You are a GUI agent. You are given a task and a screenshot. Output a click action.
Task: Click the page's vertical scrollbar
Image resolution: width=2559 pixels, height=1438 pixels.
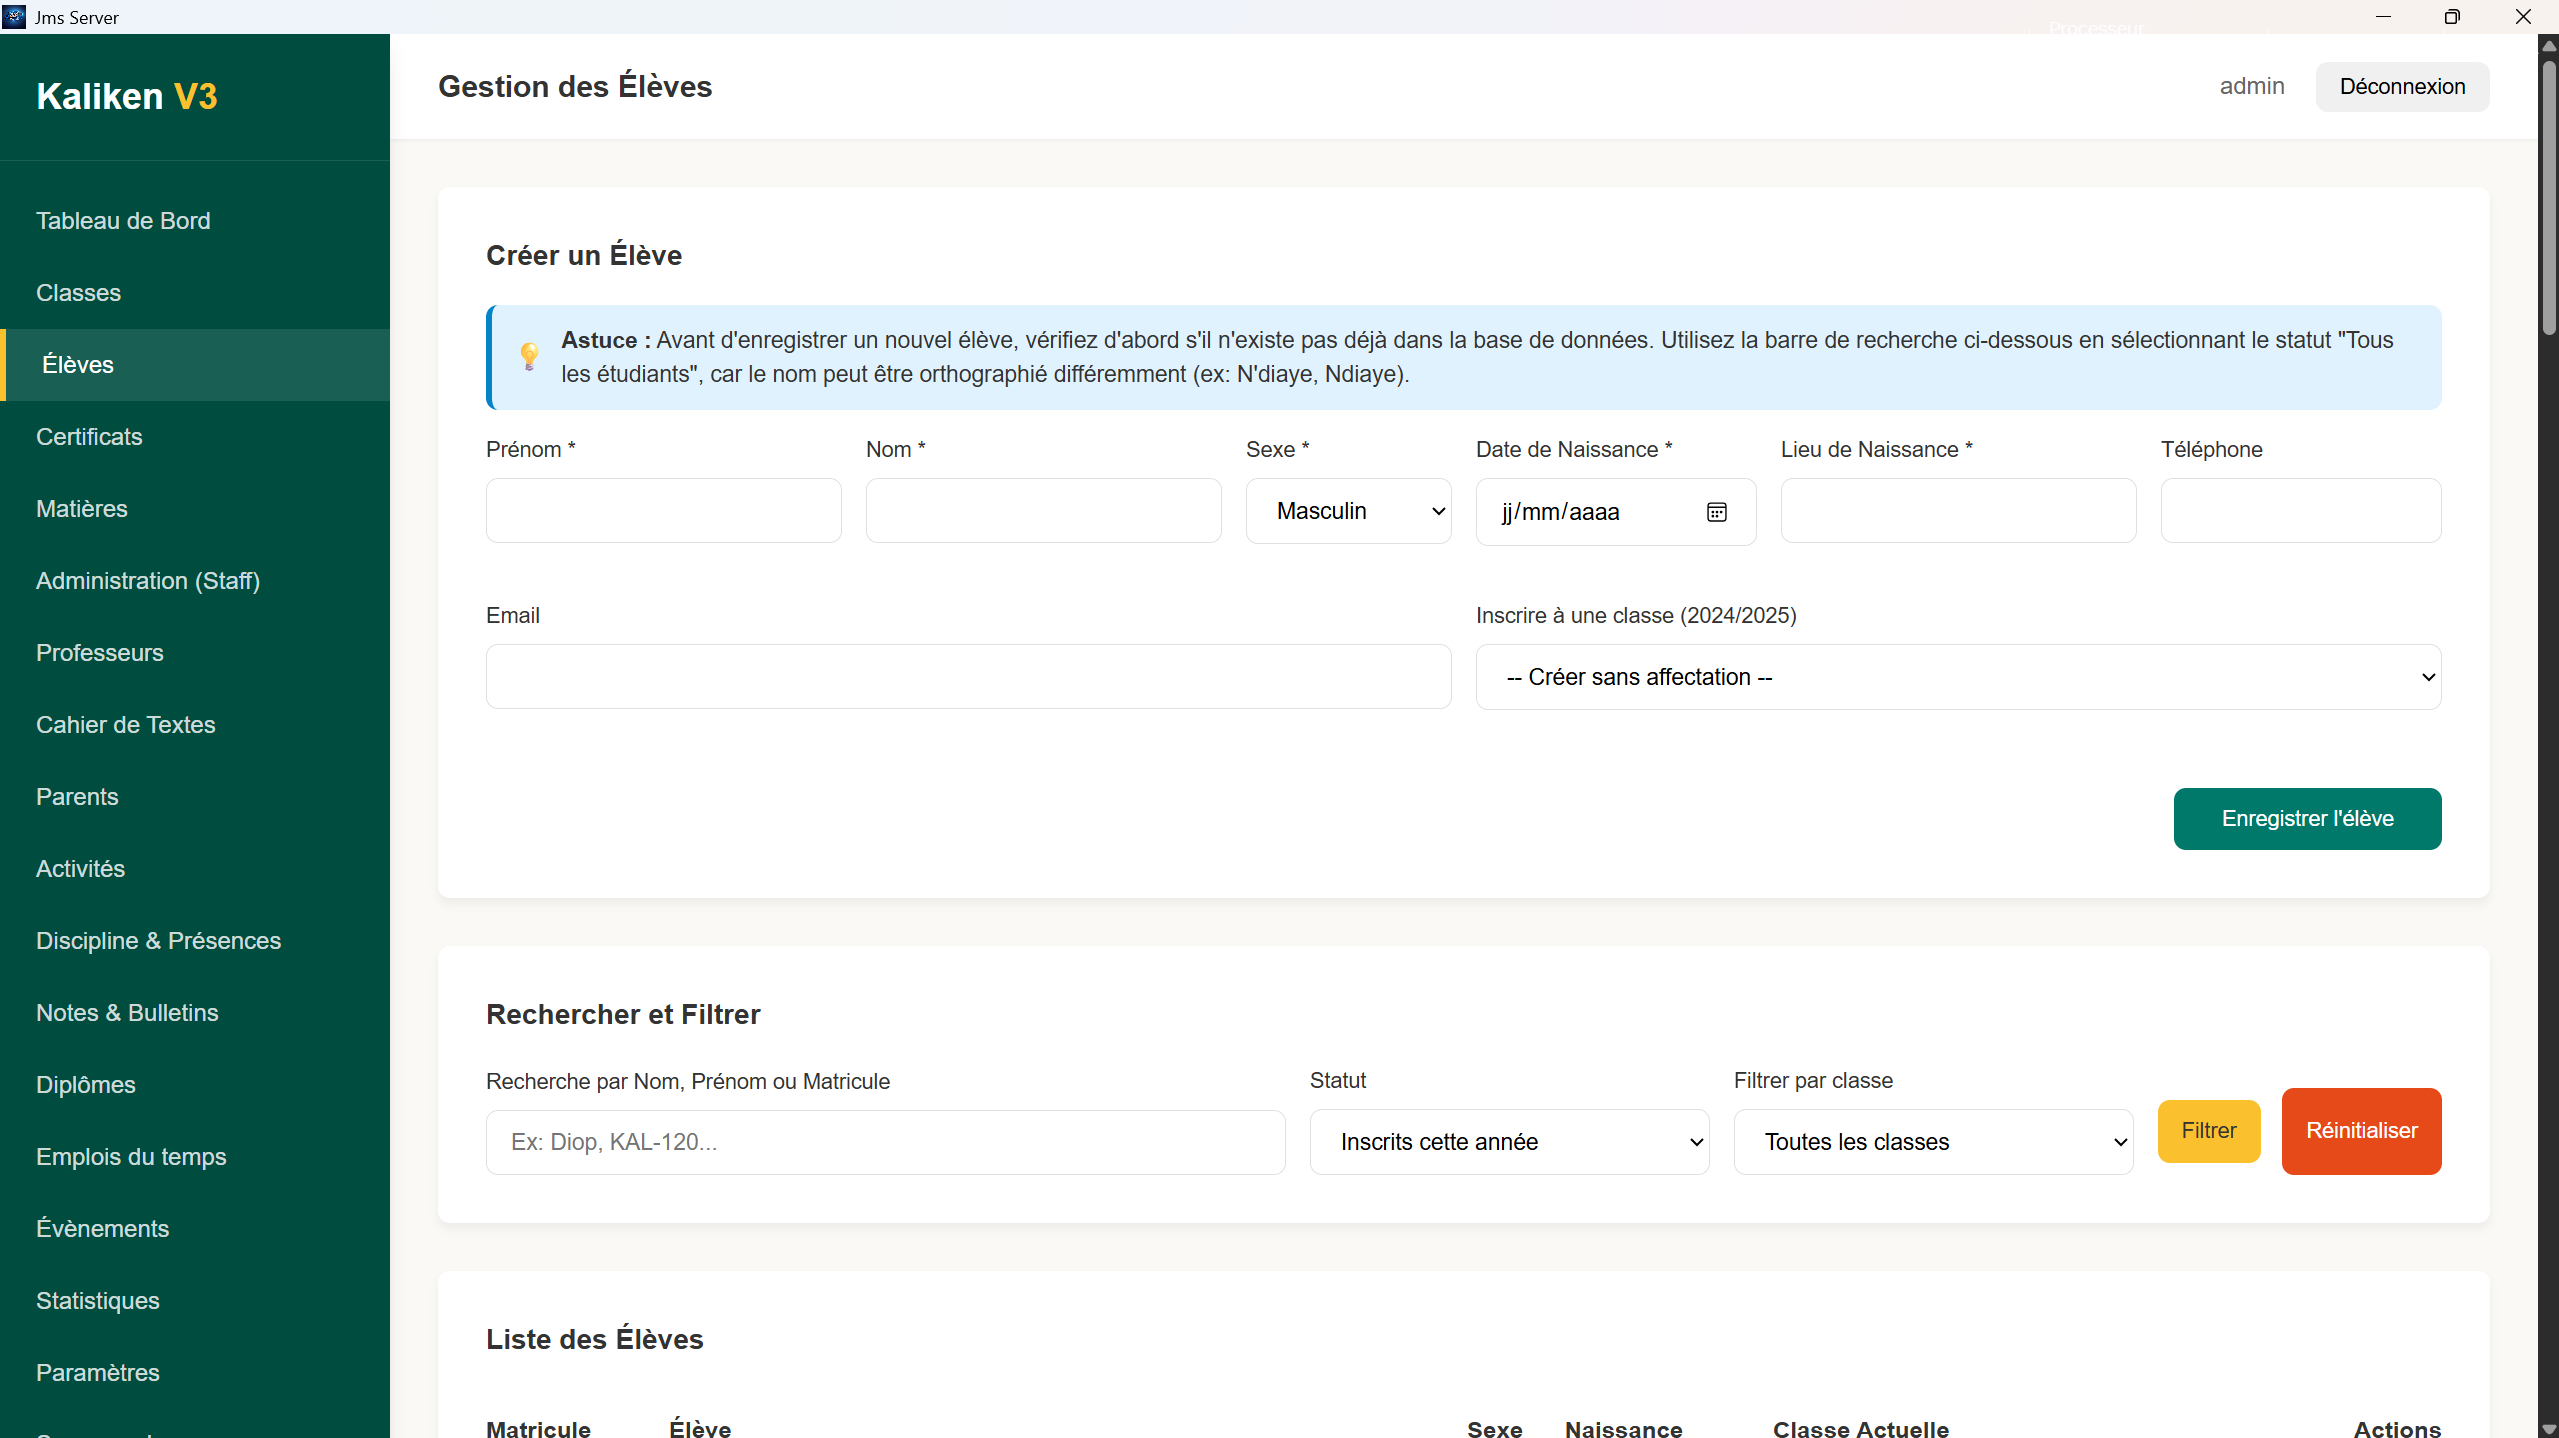pos(2548,200)
